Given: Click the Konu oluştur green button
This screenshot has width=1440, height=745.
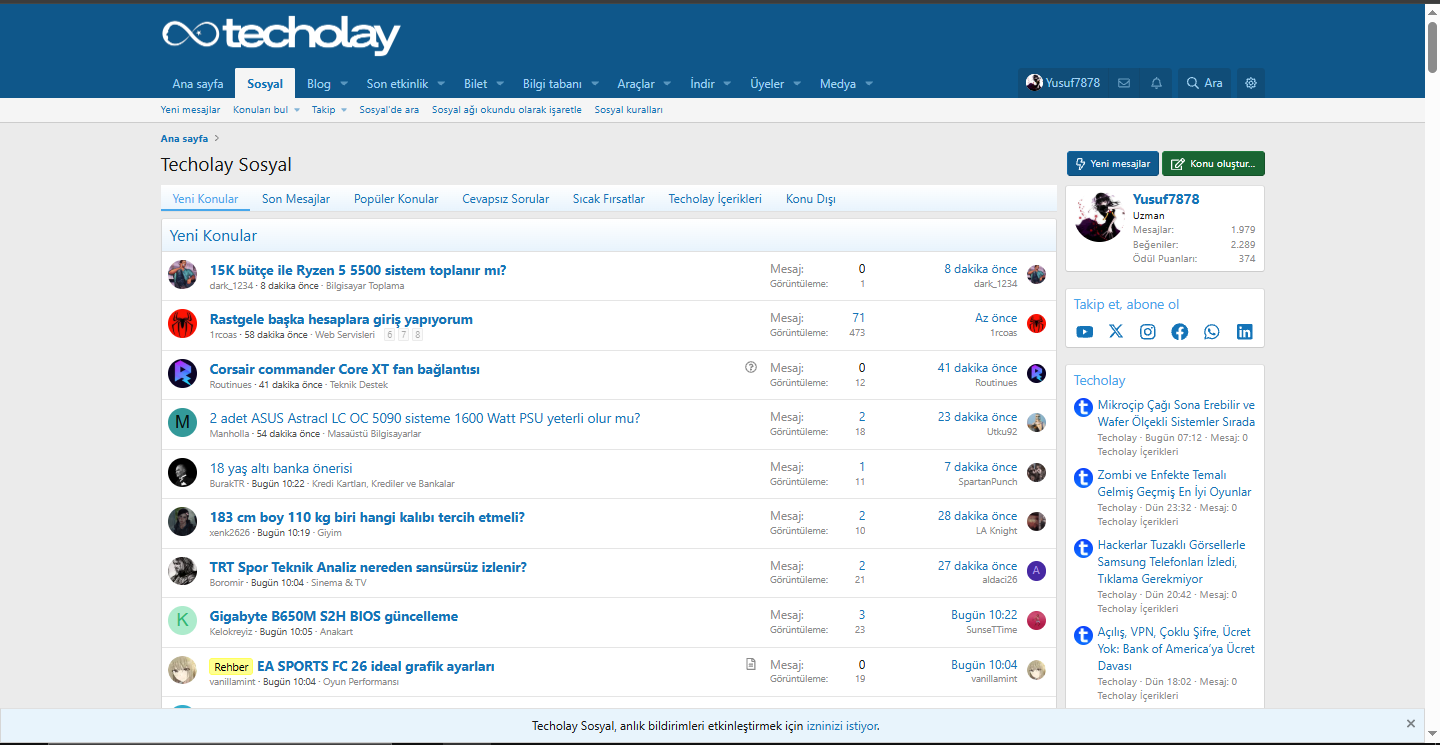Looking at the screenshot, I should (x=1213, y=163).
